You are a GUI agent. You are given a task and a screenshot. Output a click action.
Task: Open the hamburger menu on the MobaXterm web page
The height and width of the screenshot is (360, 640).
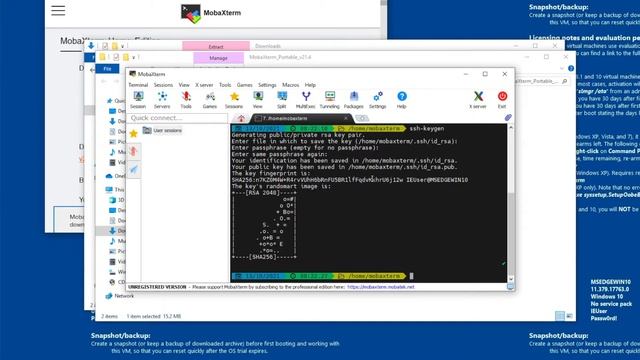58,11
